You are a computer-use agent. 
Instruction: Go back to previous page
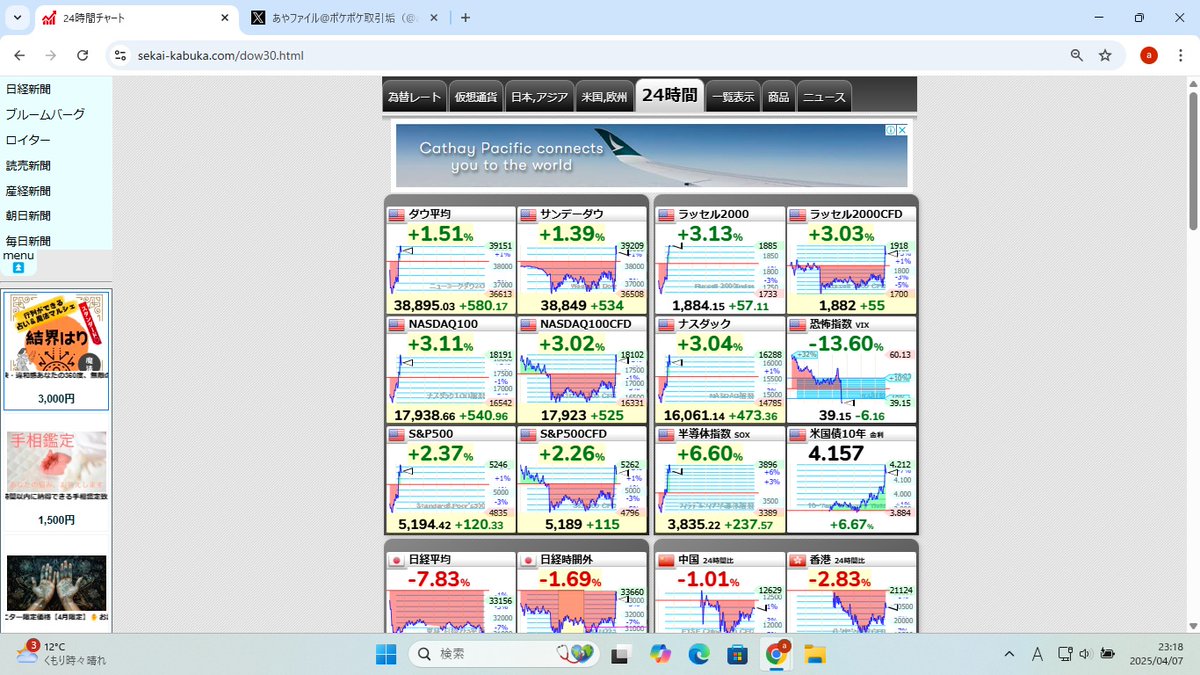(x=19, y=56)
